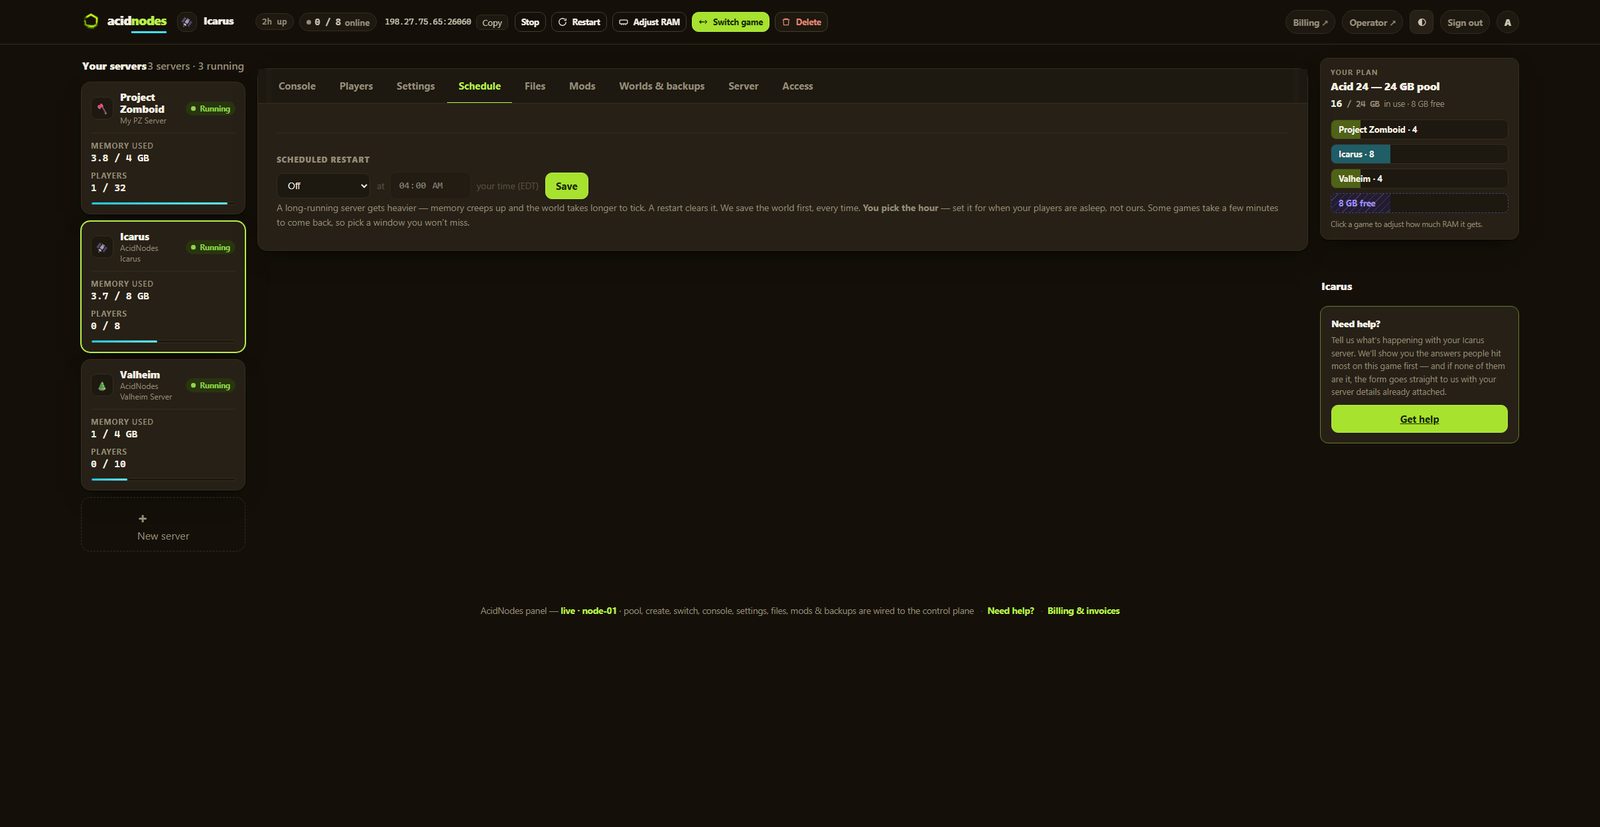
Task: Click the "1 / 32" players value
Action: click(108, 188)
